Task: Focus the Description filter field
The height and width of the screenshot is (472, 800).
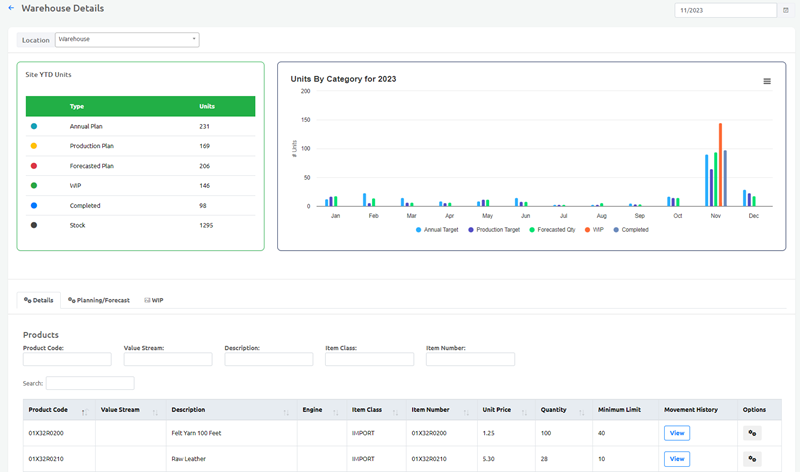Action: (269, 359)
